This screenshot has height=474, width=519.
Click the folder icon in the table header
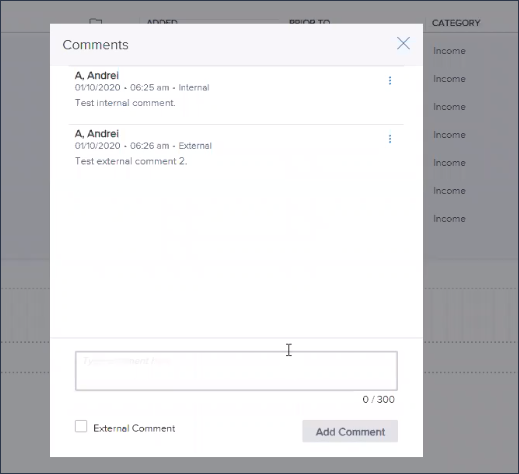click(95, 21)
